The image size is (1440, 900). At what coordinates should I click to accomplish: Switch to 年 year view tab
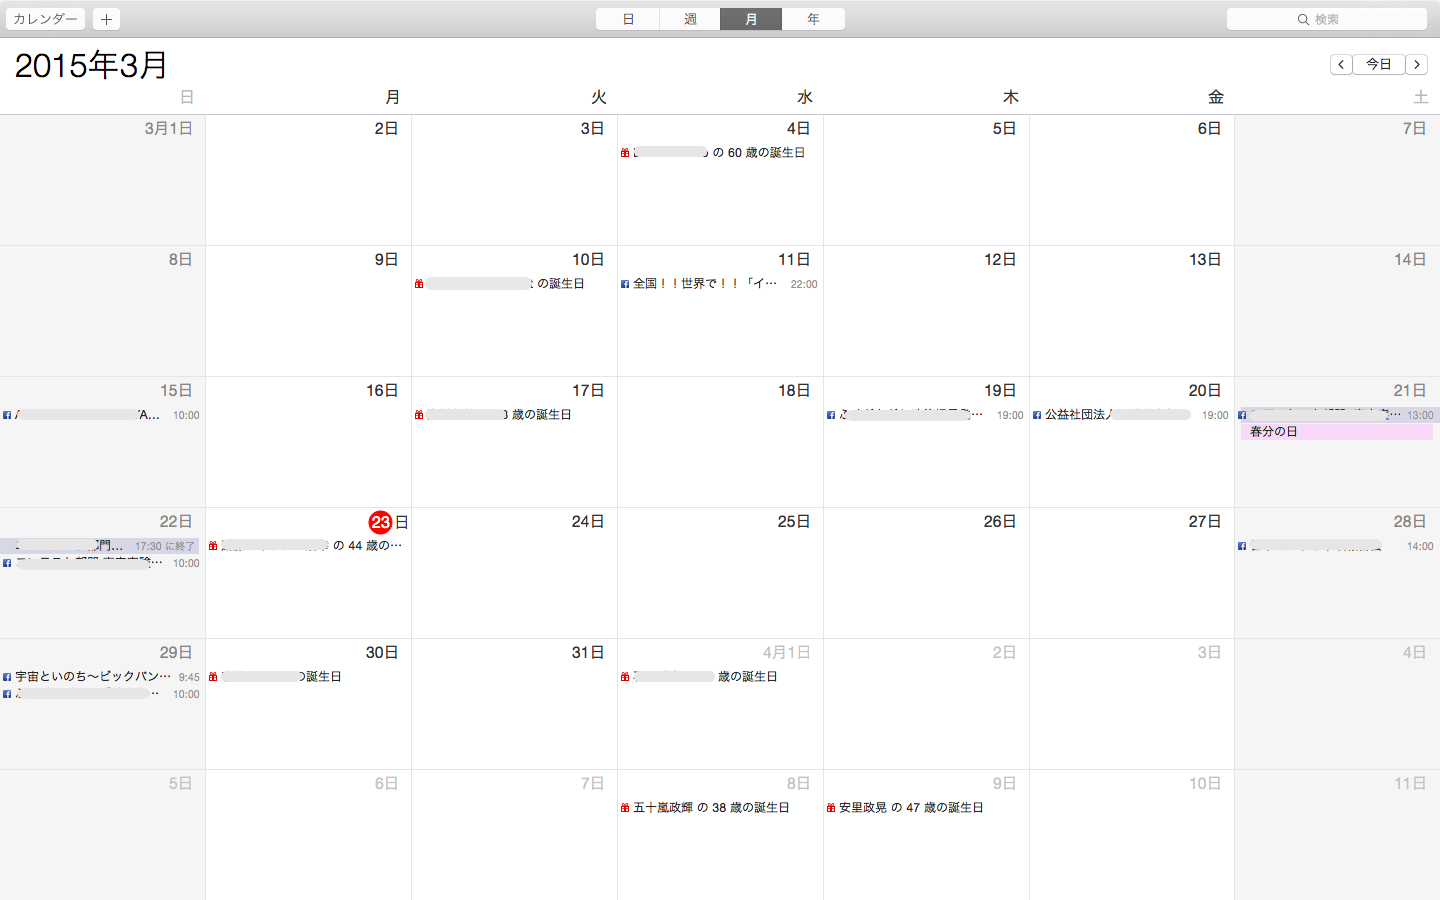point(813,19)
